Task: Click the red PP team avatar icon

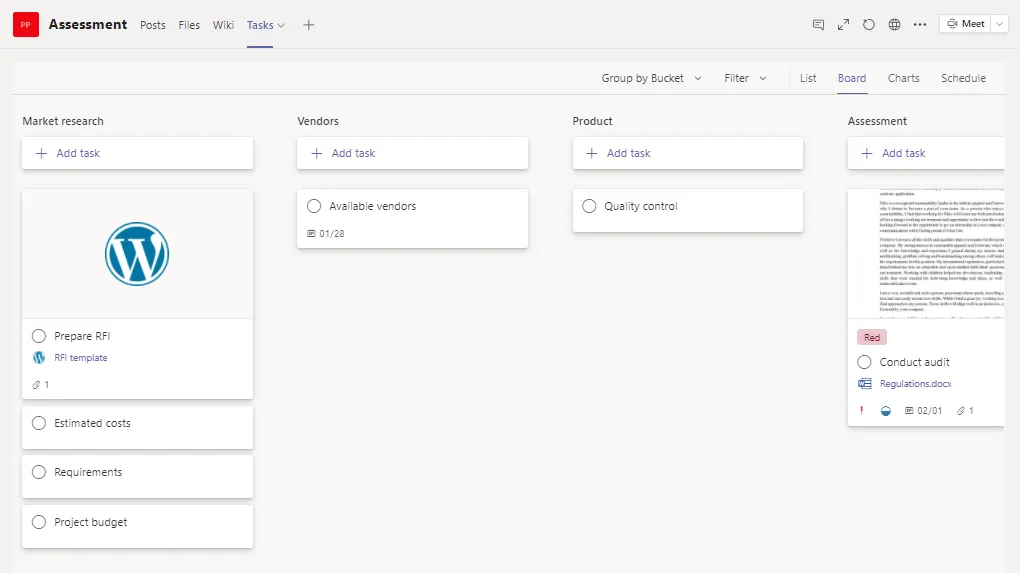Action: [26, 25]
